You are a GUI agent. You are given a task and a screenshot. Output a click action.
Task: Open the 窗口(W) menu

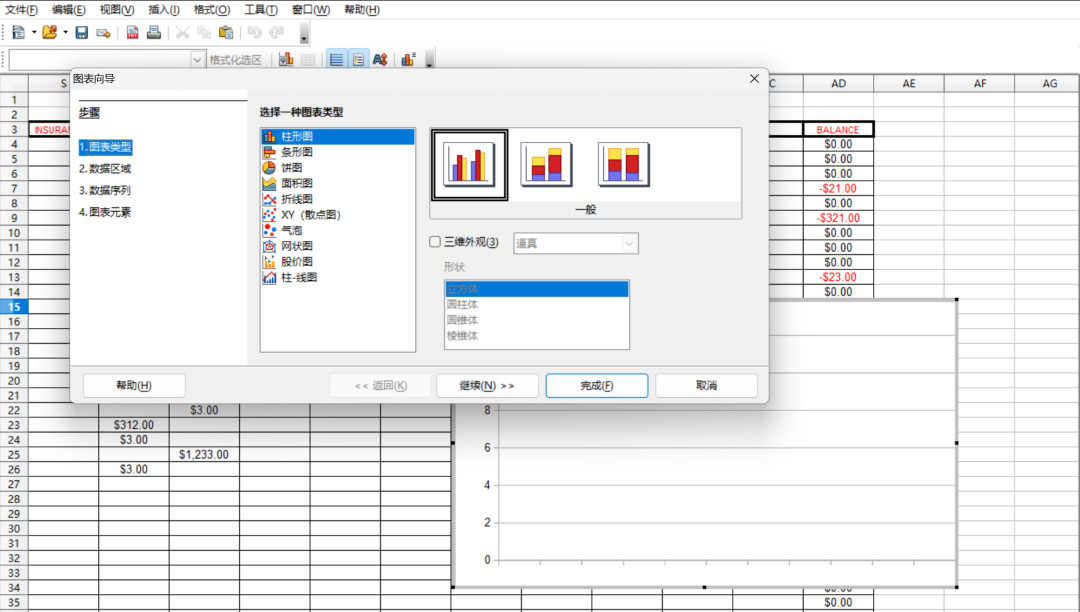311,10
